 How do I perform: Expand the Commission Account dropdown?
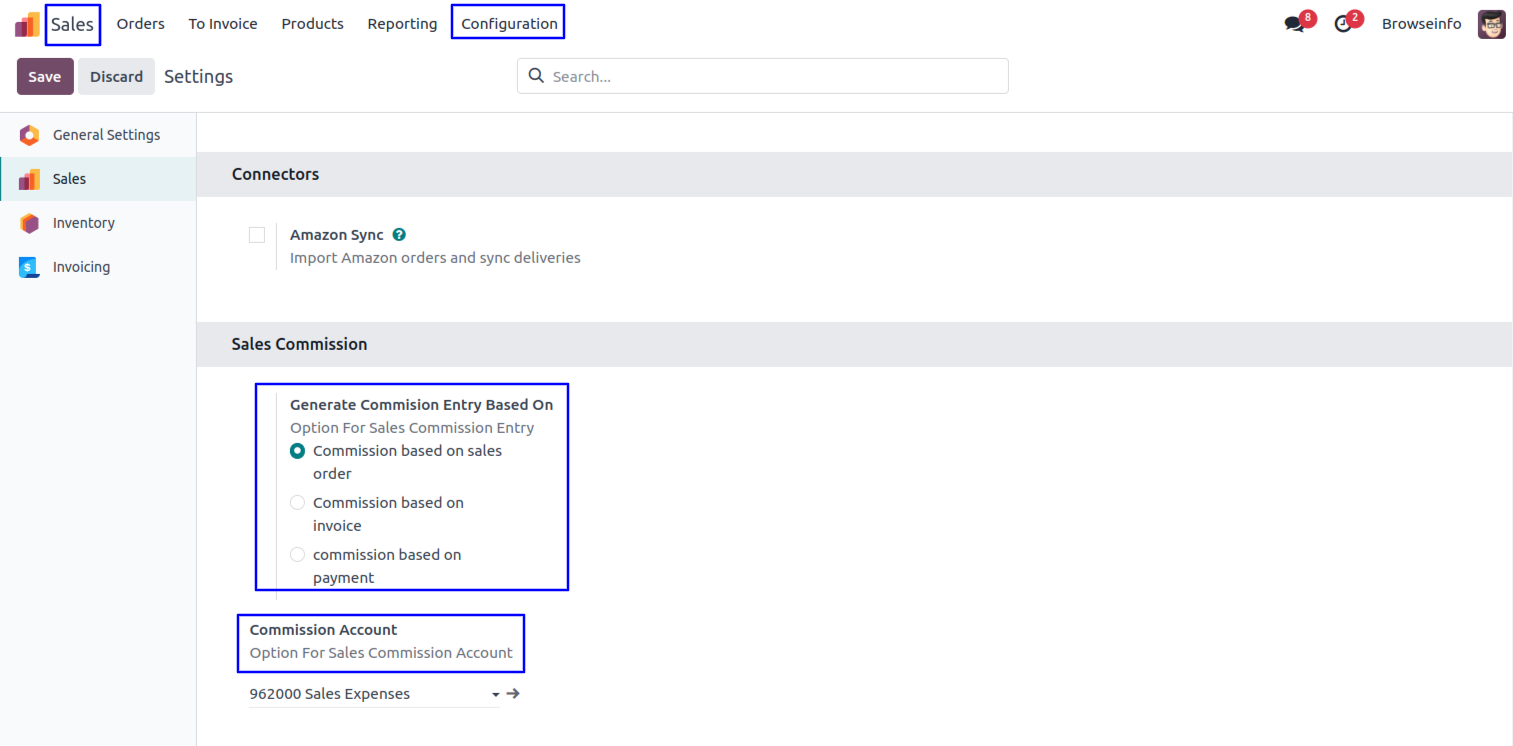click(x=495, y=694)
